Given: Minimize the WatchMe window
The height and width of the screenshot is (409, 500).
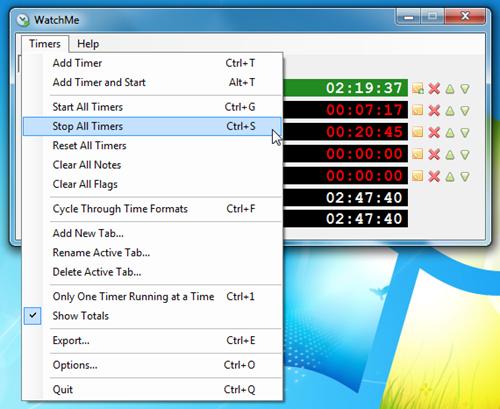Looking at the screenshot, I should point(409,17).
